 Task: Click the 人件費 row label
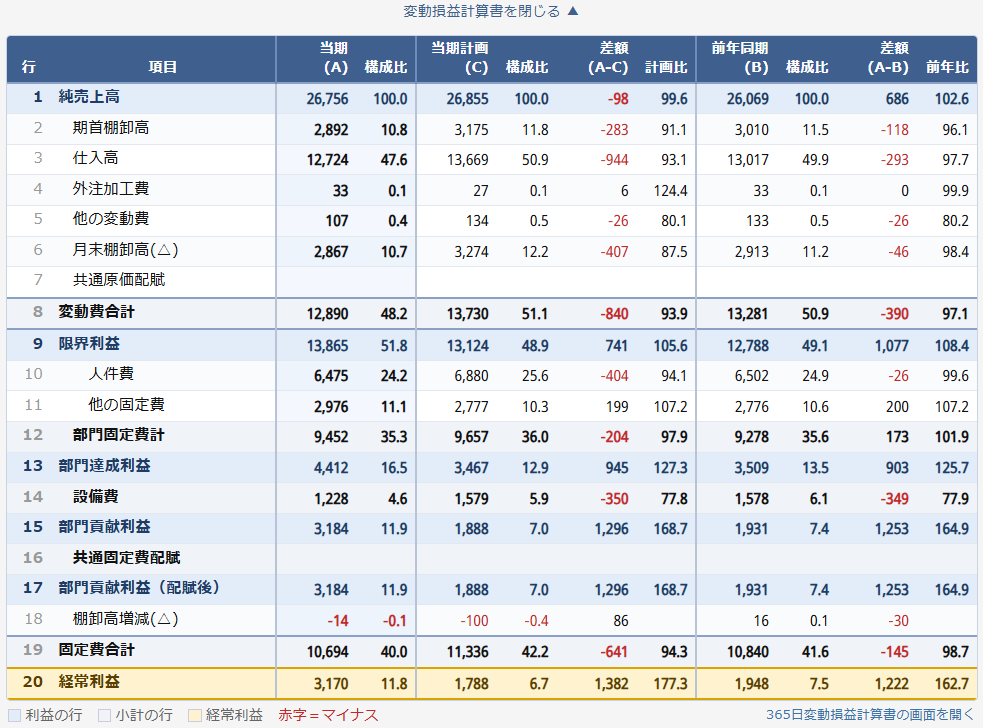111,374
